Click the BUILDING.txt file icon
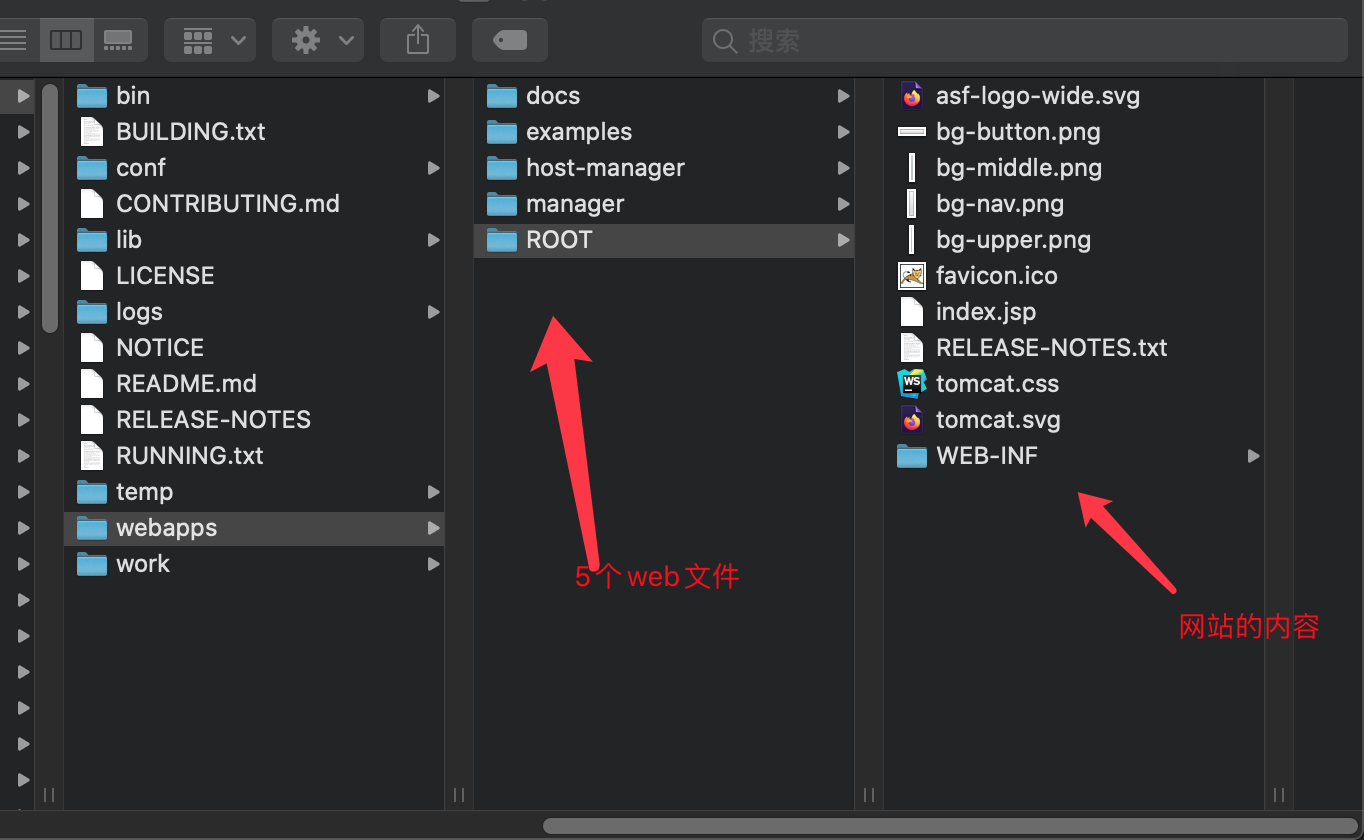 [x=92, y=132]
